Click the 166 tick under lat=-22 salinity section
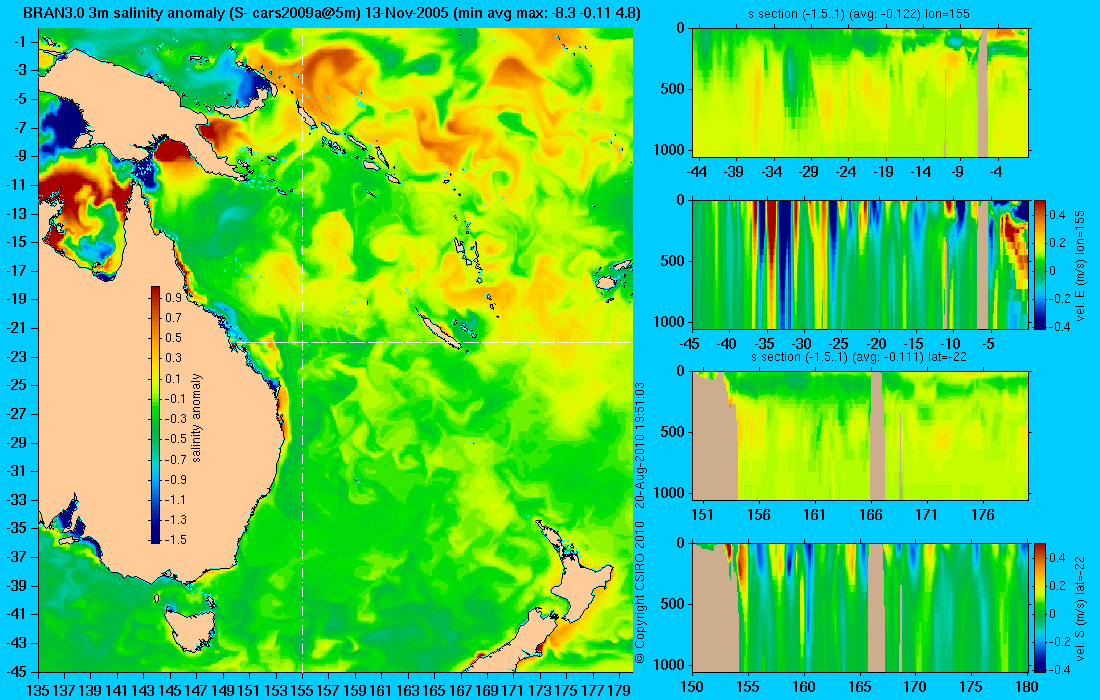Viewport: 1100px width, 700px height. click(871, 515)
